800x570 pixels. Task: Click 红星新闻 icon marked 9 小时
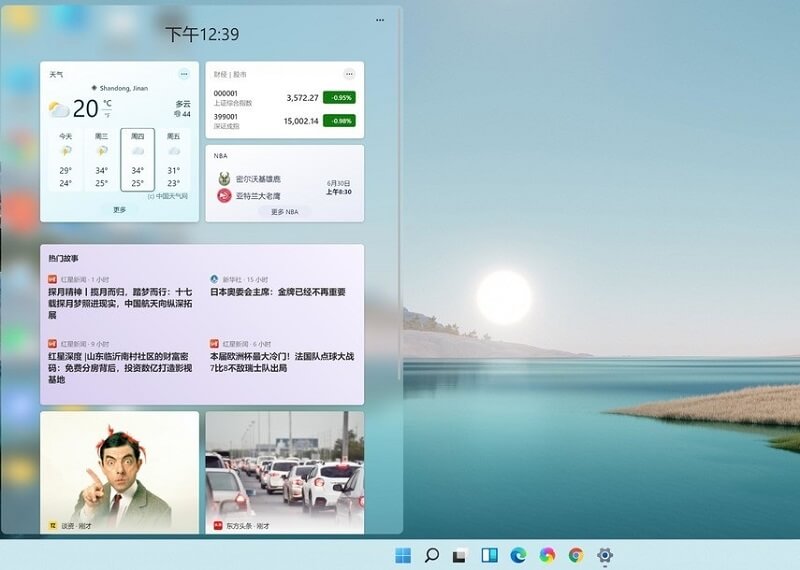click(52, 343)
